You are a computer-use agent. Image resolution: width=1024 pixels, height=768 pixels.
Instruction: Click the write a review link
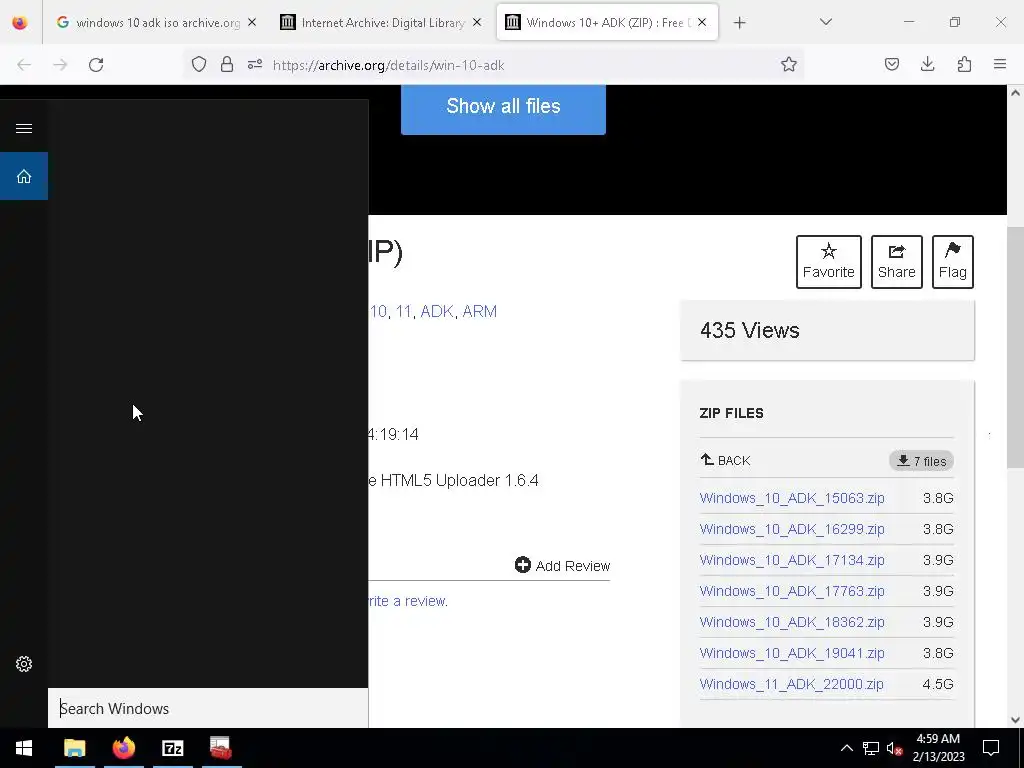click(408, 601)
